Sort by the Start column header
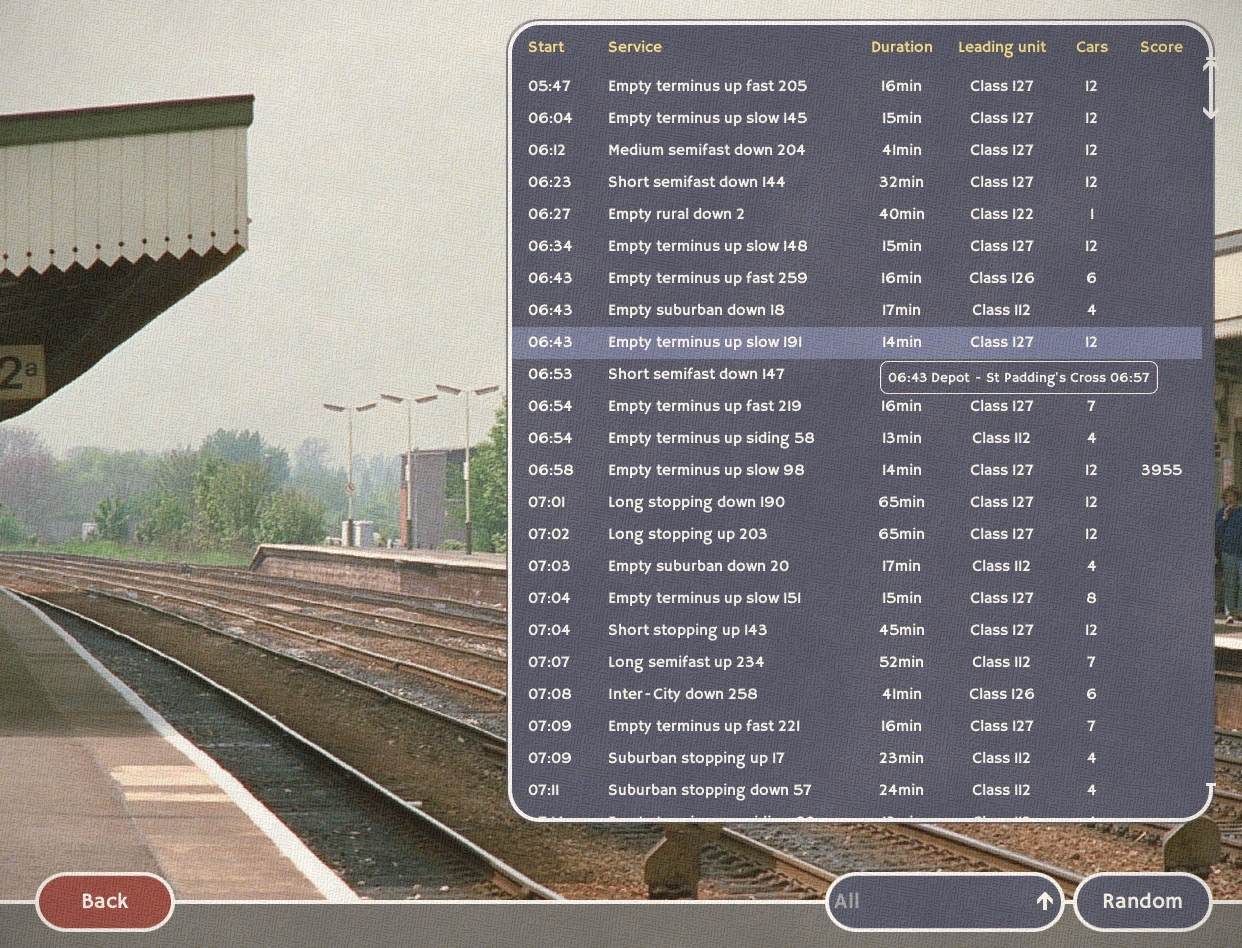 (x=546, y=47)
